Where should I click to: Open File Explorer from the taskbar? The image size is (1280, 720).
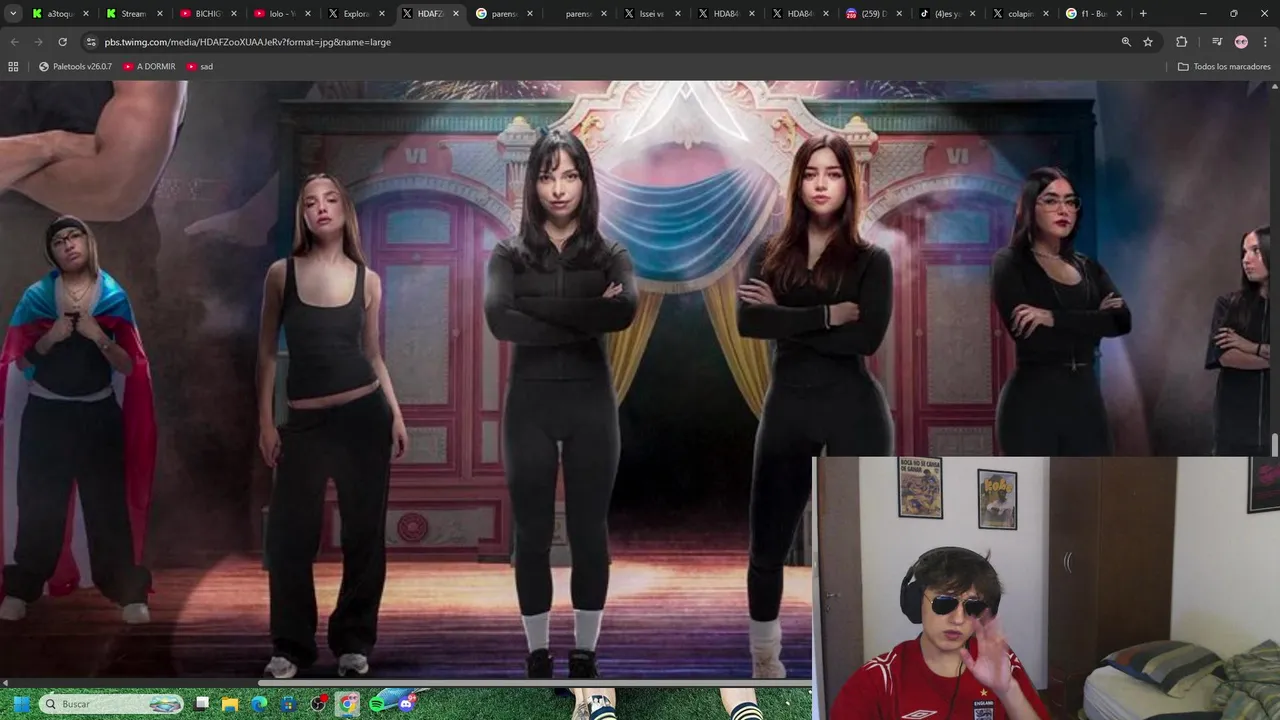[231, 704]
